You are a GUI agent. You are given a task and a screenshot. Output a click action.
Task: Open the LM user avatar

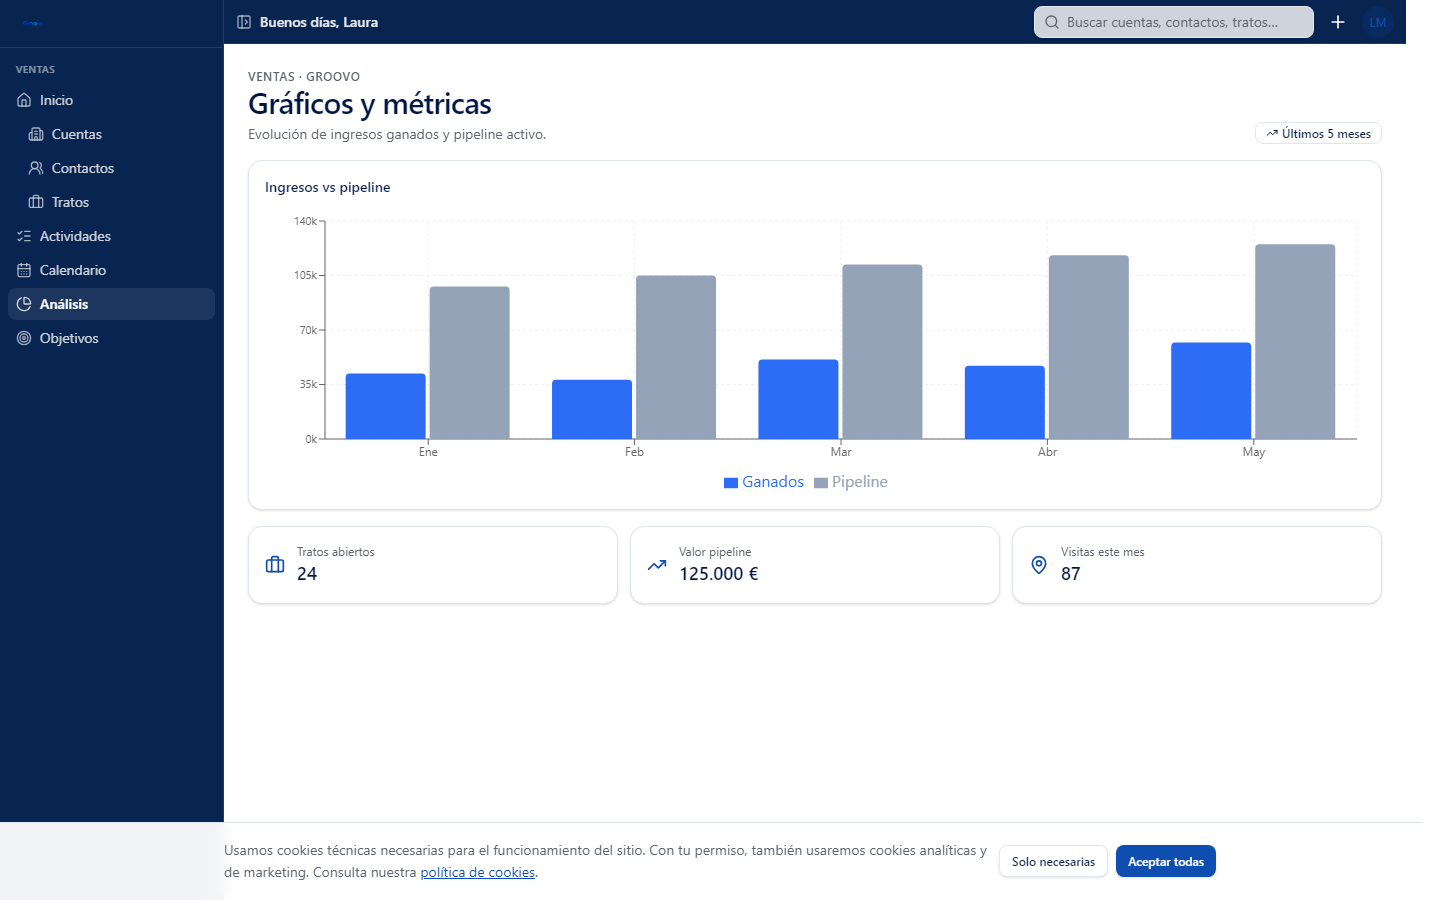(x=1378, y=22)
